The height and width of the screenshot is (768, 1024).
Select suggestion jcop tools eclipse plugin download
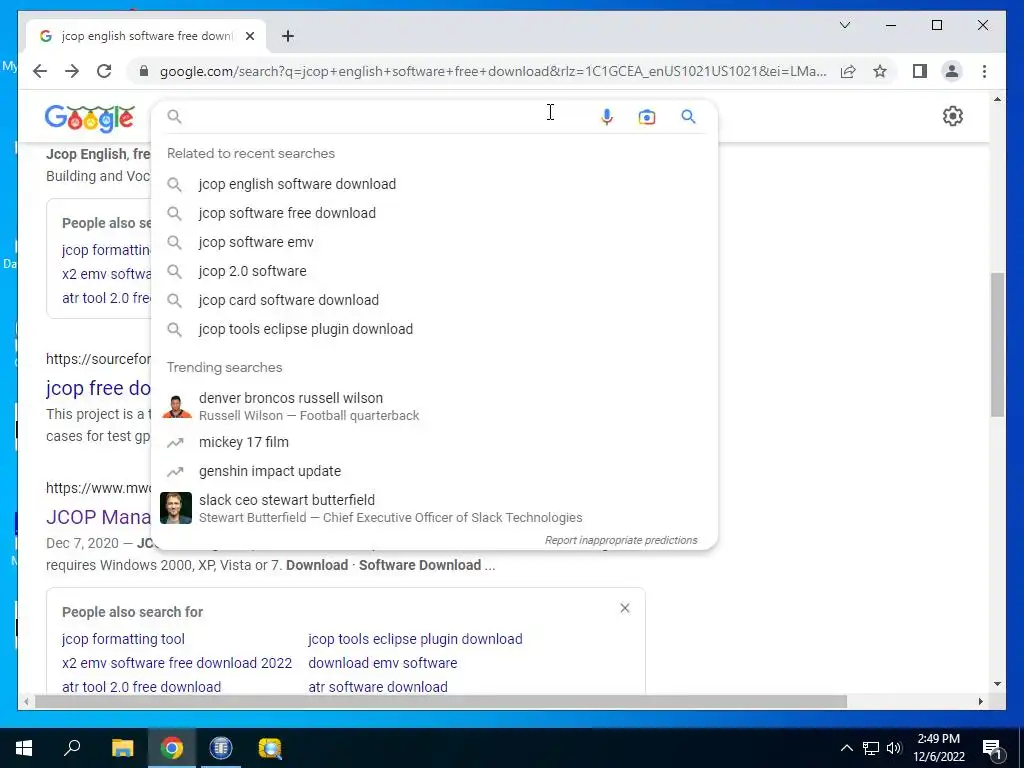coord(434,329)
